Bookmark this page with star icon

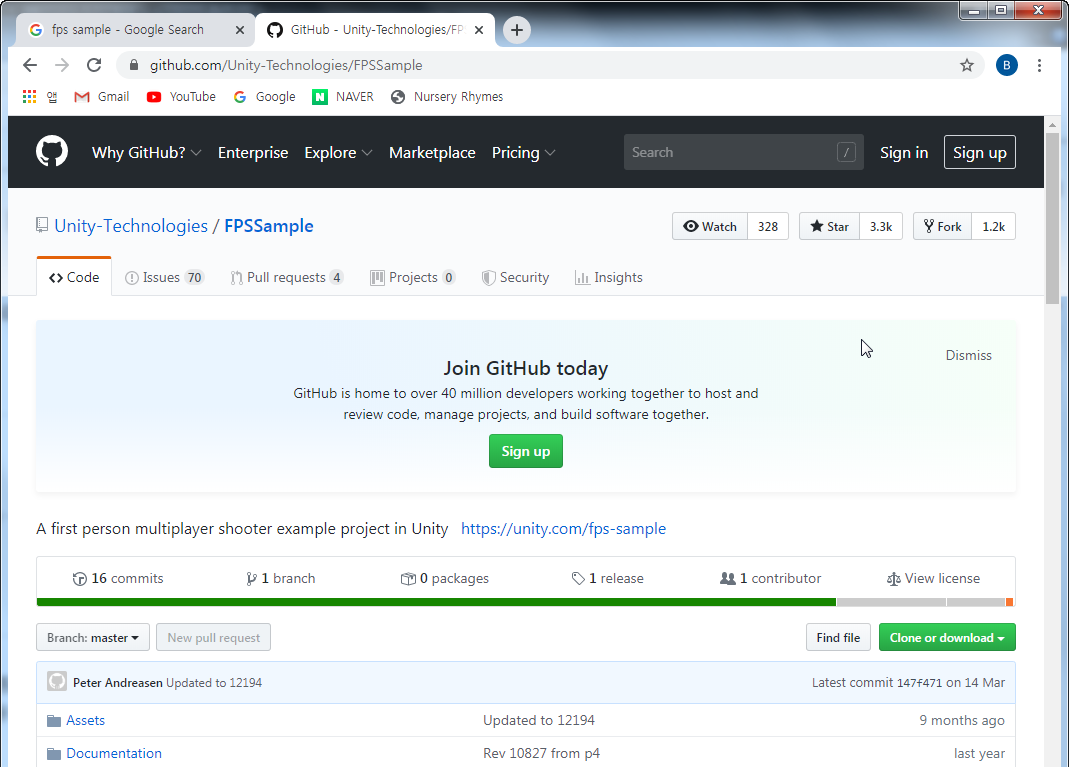coord(967,65)
